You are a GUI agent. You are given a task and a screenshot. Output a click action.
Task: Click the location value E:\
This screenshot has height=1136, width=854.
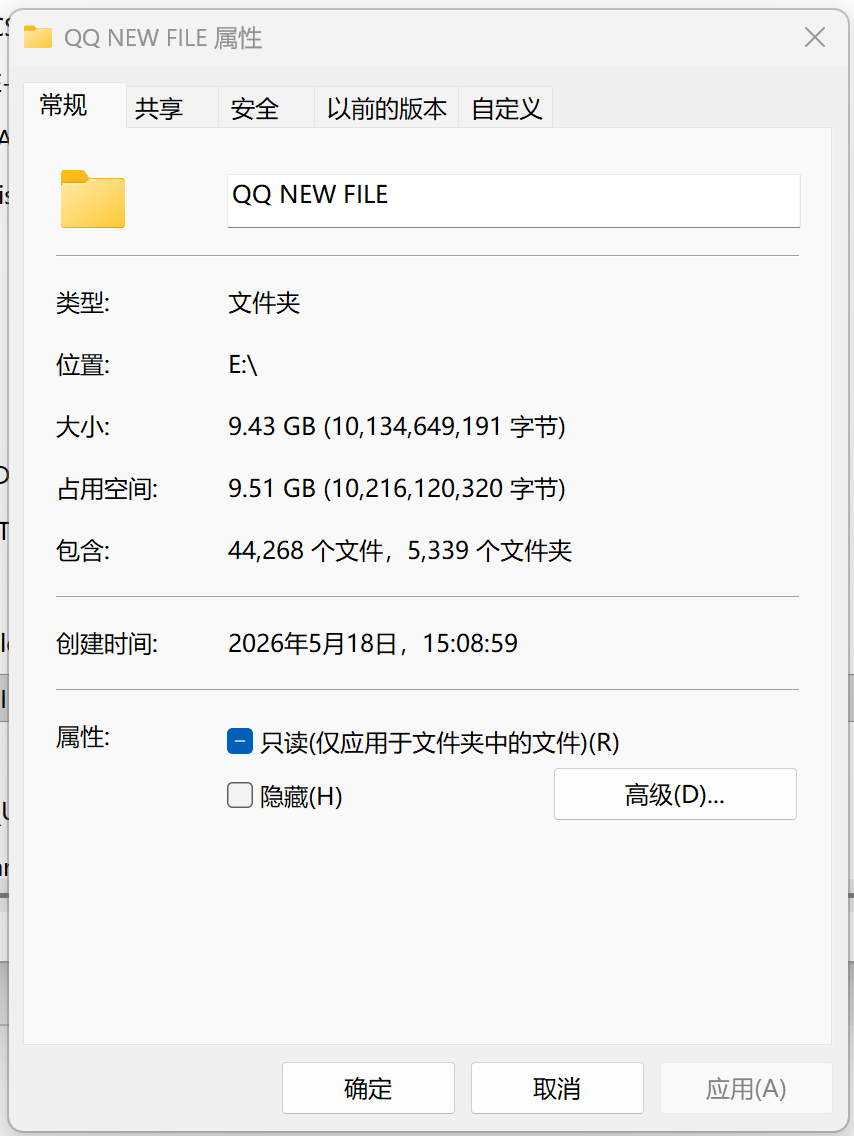point(243,364)
